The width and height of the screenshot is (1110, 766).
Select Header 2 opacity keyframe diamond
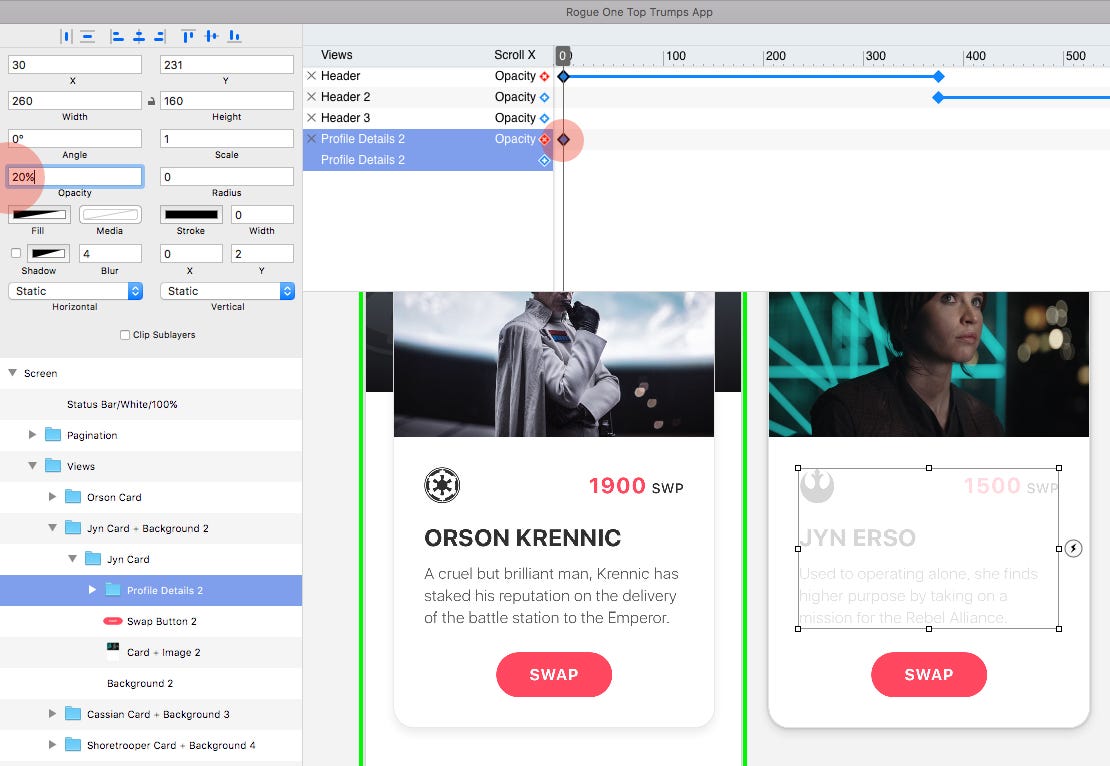click(938, 98)
